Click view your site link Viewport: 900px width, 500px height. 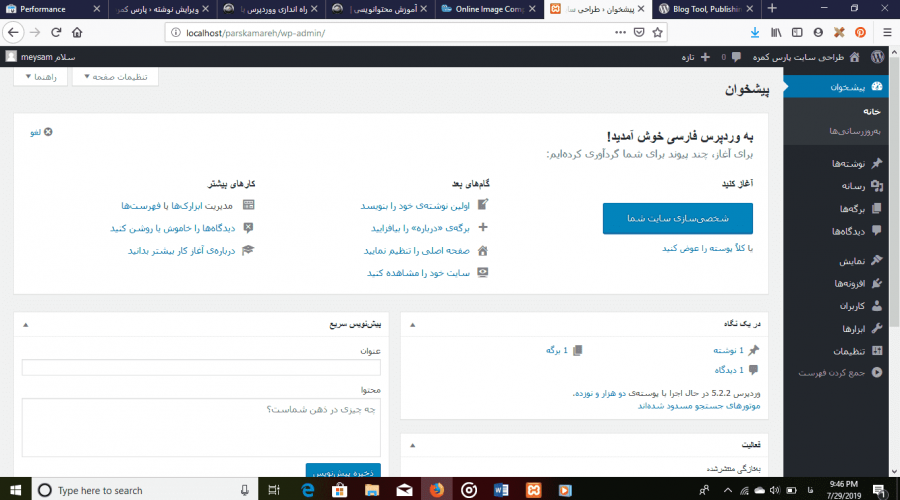pyautogui.click(x=418, y=273)
